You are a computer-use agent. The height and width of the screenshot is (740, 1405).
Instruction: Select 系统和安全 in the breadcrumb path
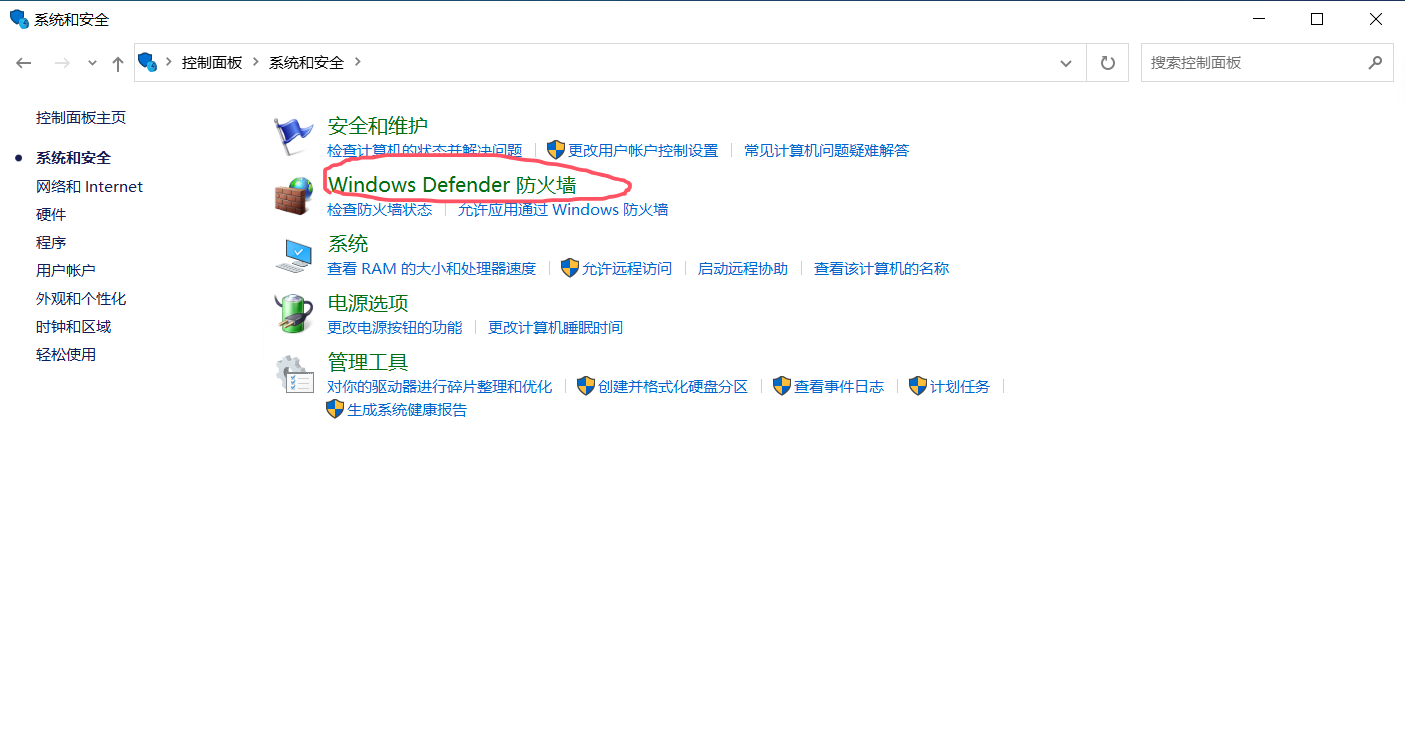(x=306, y=62)
